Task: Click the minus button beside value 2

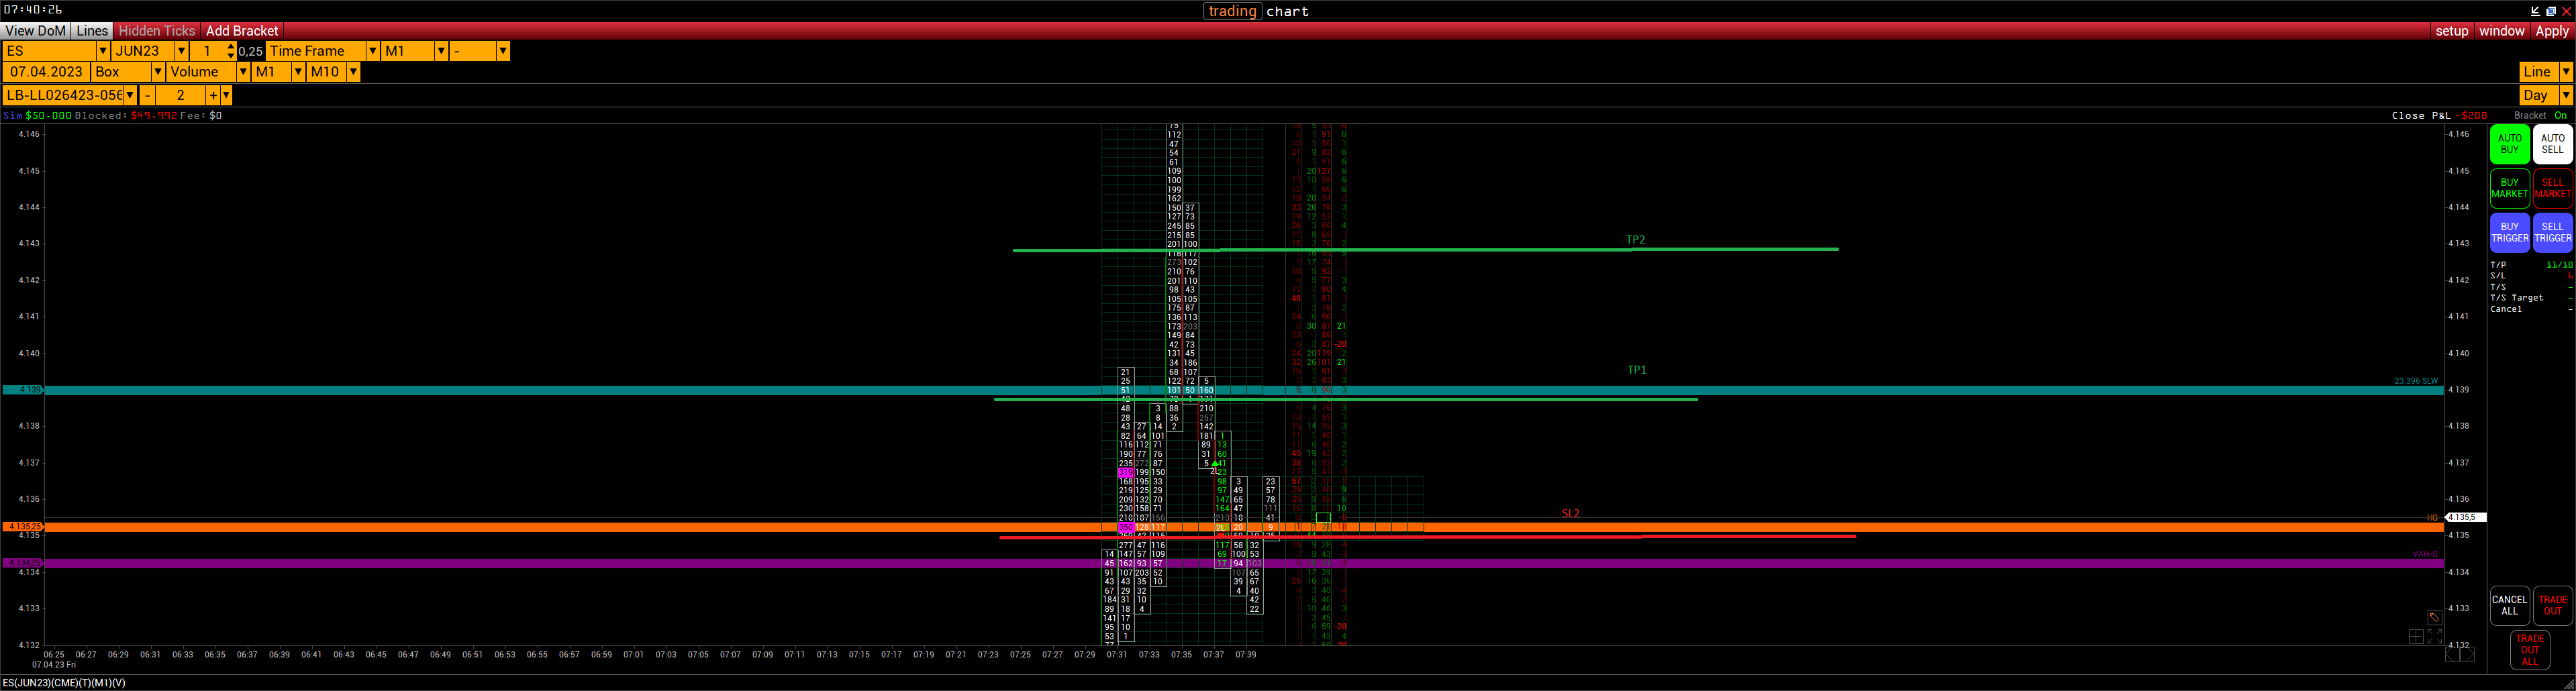Action: pyautogui.click(x=147, y=95)
